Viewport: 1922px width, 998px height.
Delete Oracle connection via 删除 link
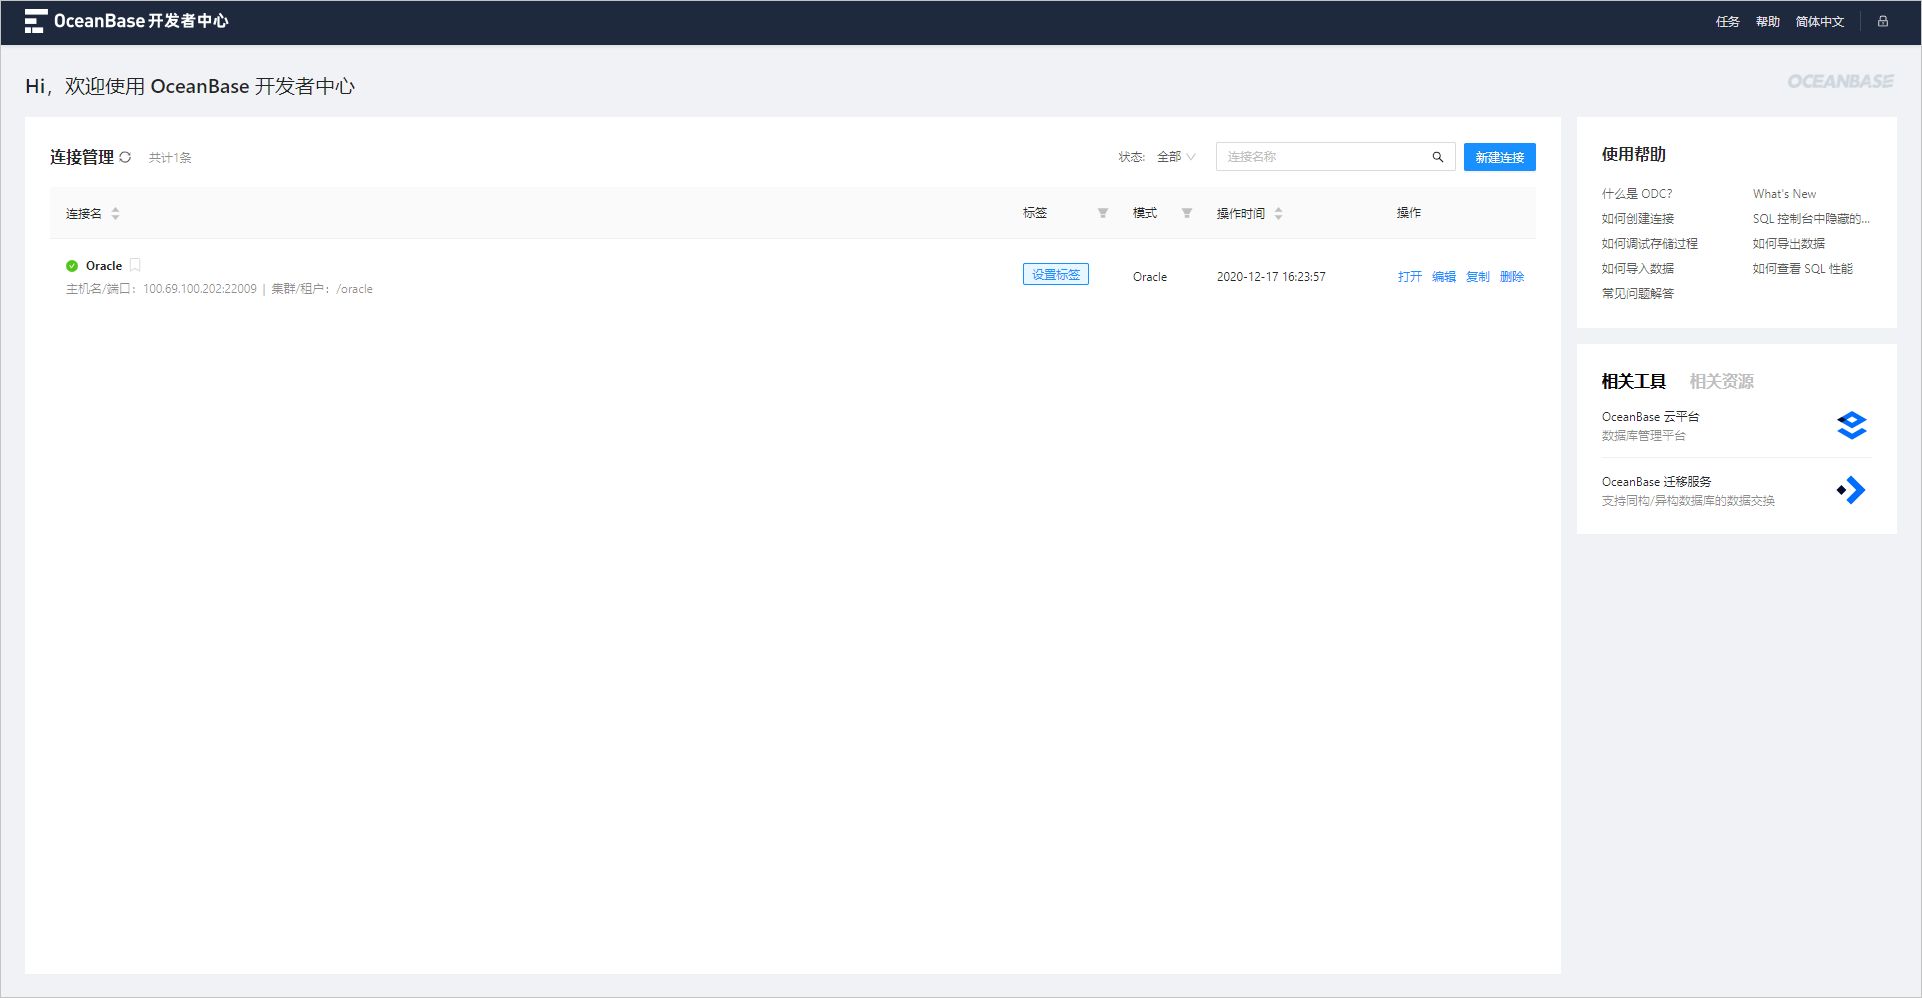click(x=1511, y=277)
